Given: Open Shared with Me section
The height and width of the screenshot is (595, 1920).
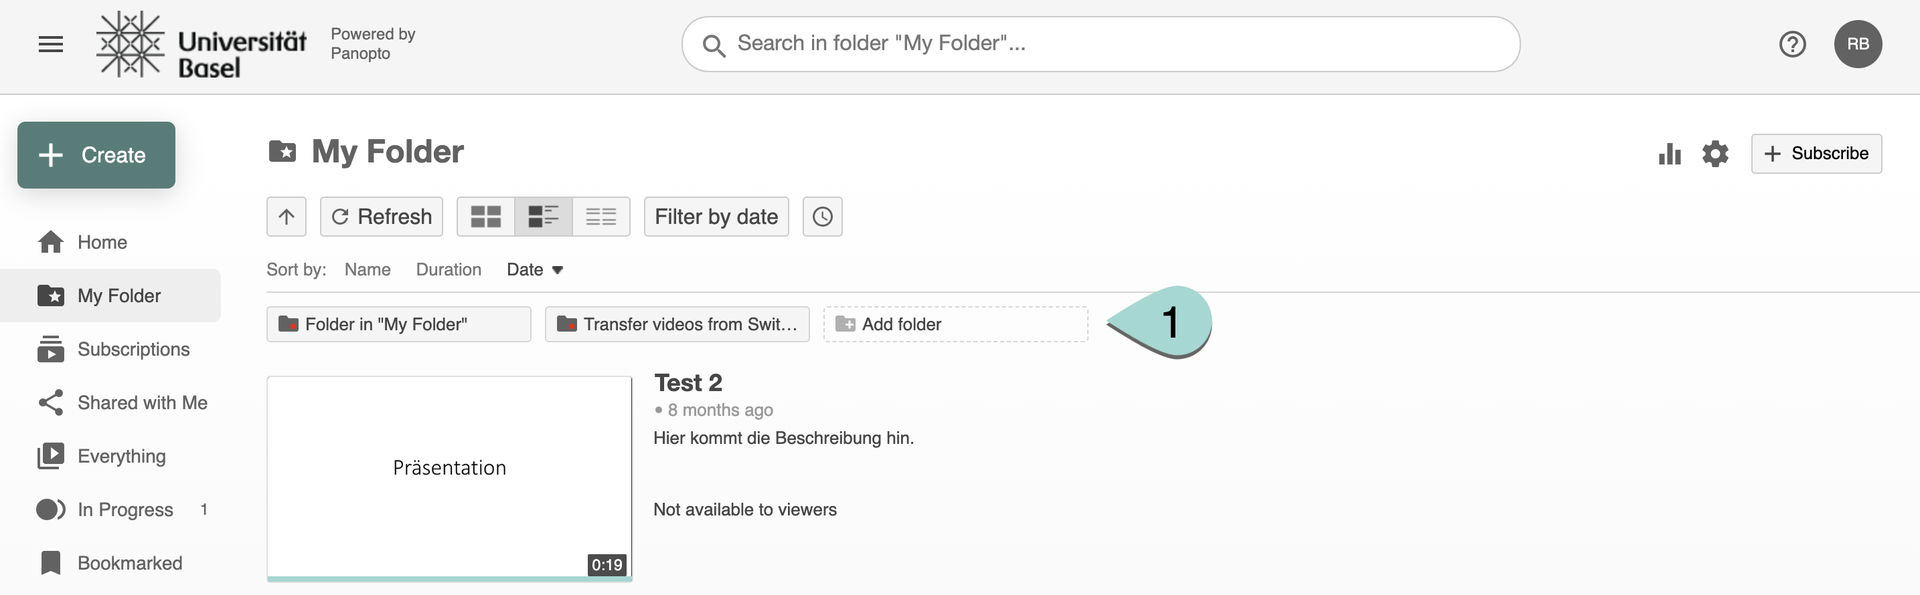Looking at the screenshot, I should pos(142,403).
